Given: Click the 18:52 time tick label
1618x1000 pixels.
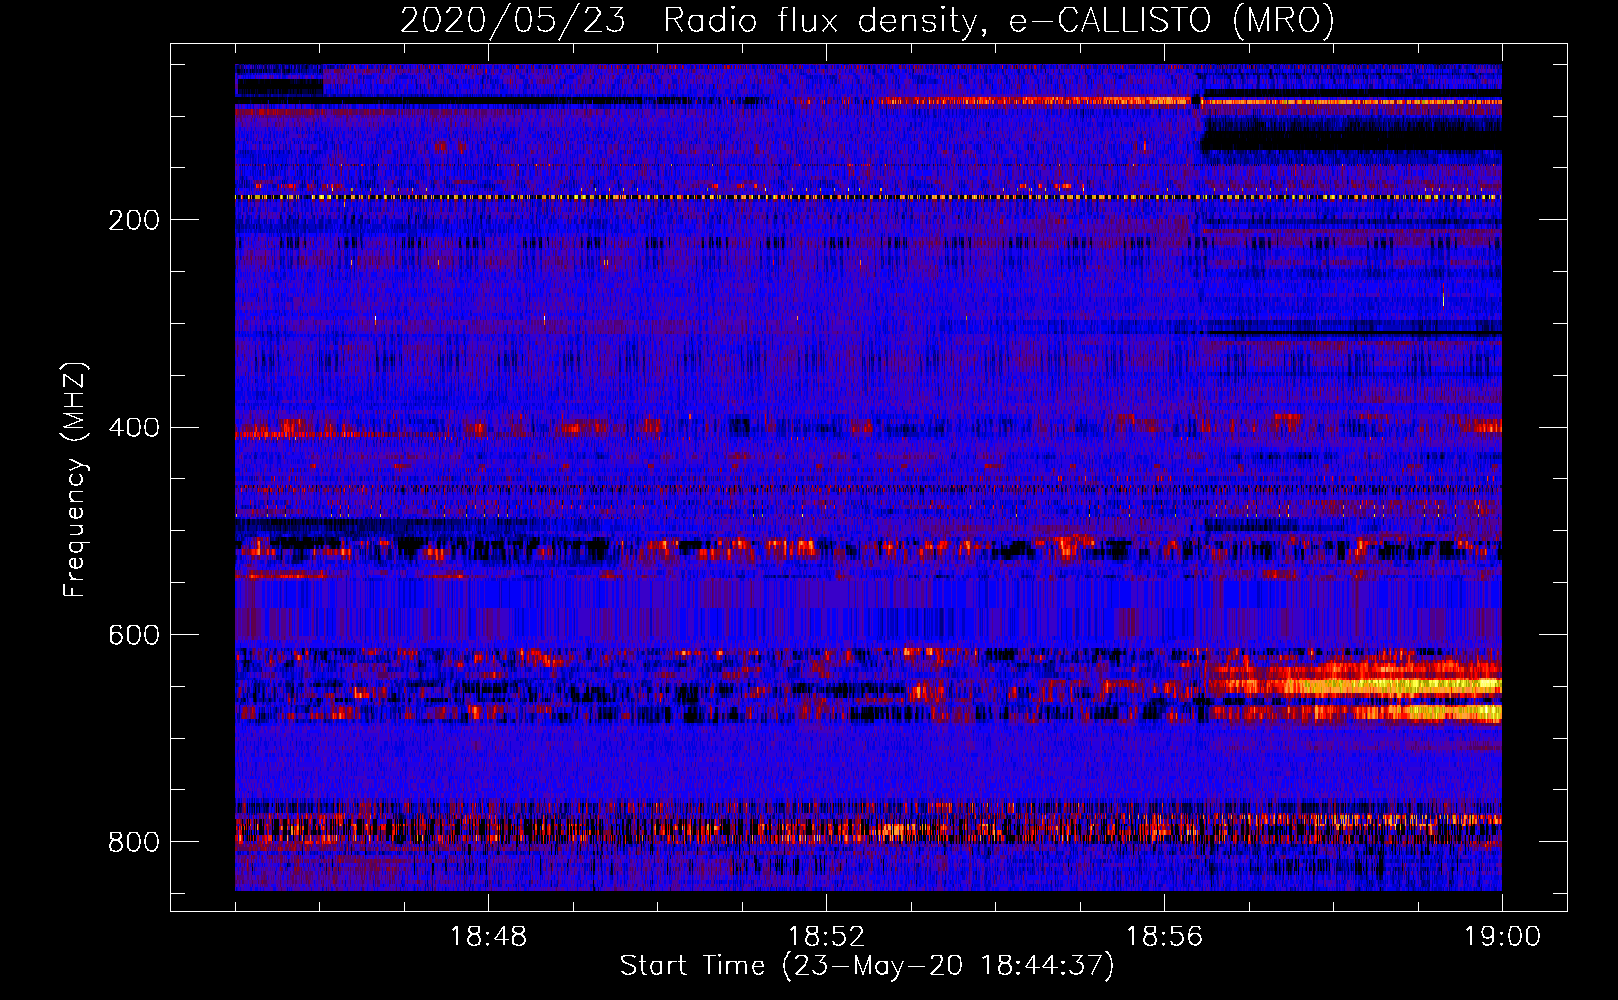Looking at the screenshot, I should tap(826, 937).
